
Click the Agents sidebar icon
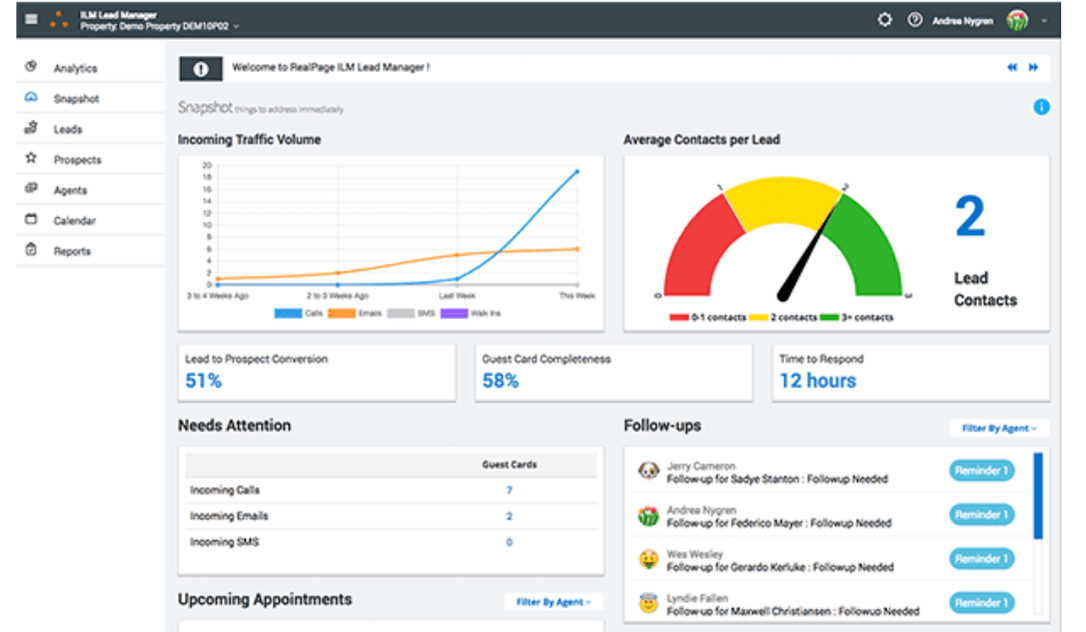pyautogui.click(x=31, y=189)
